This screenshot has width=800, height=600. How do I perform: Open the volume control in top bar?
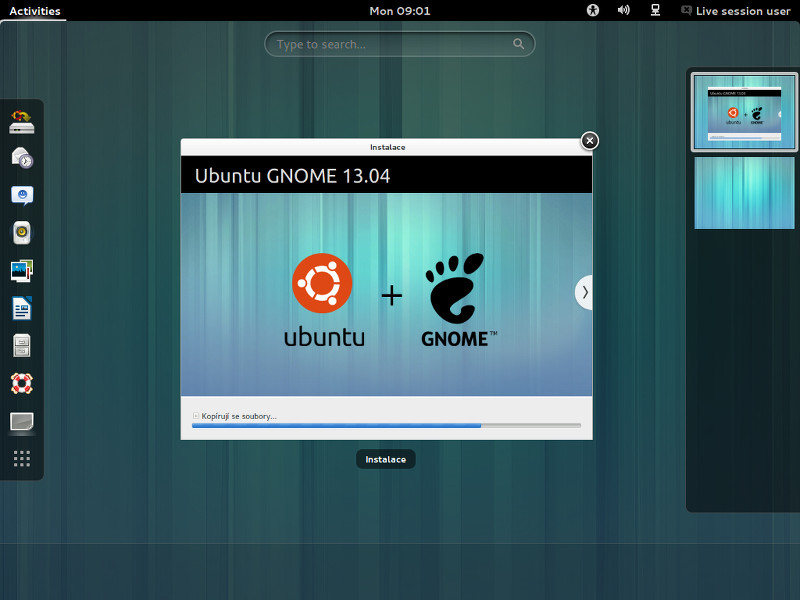tap(623, 10)
